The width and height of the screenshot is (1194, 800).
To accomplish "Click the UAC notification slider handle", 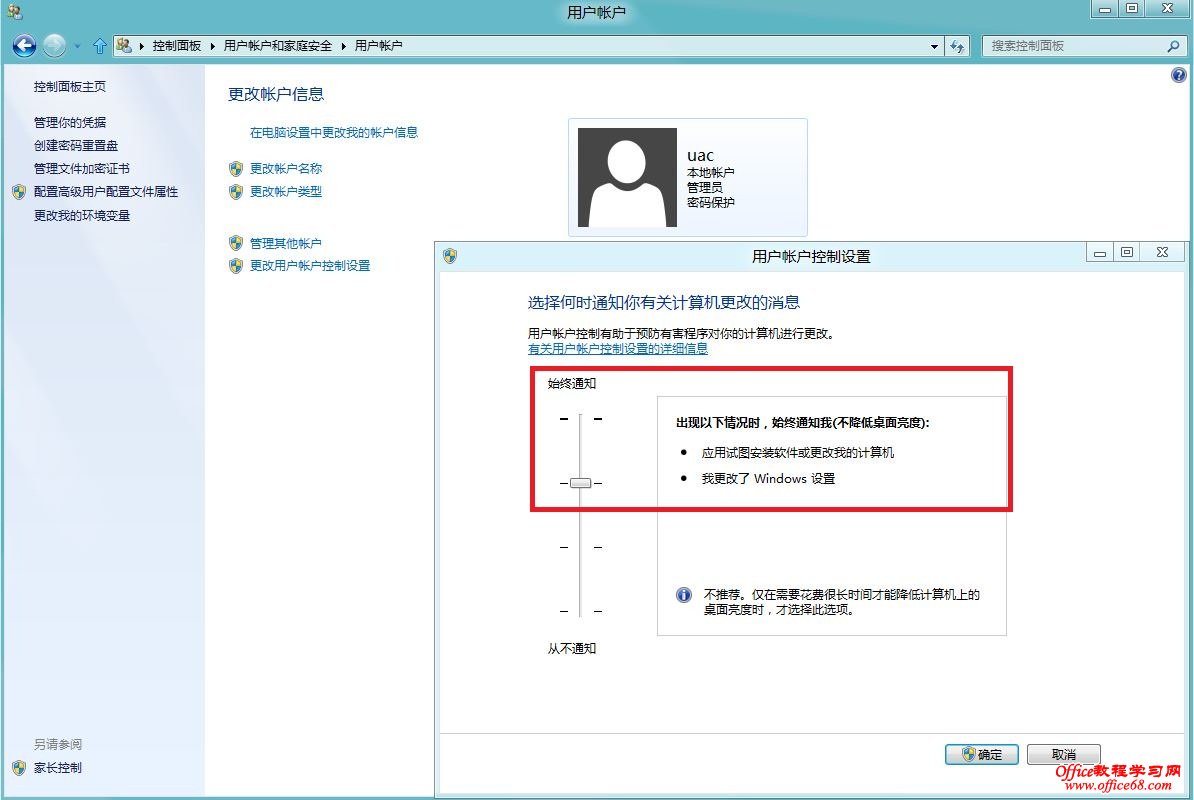I will [x=580, y=483].
